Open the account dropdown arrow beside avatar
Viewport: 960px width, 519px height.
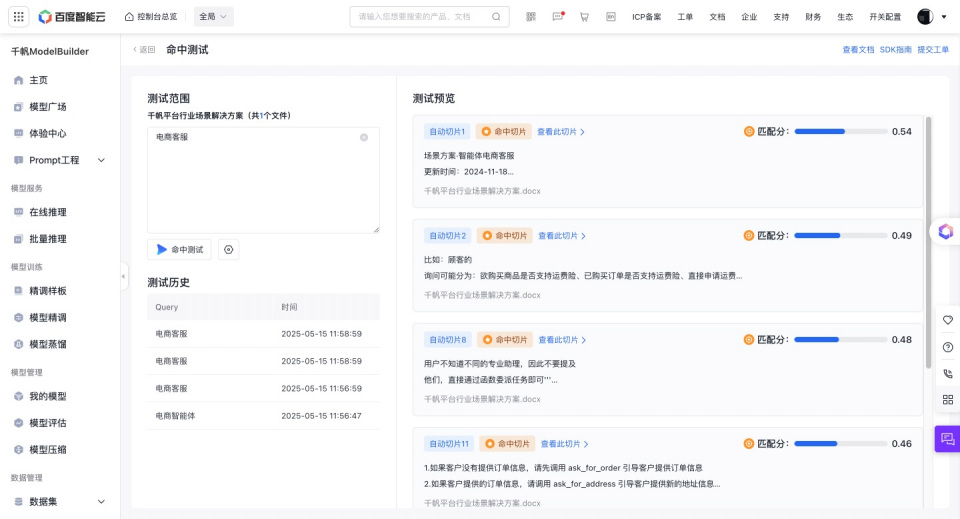[x=943, y=17]
